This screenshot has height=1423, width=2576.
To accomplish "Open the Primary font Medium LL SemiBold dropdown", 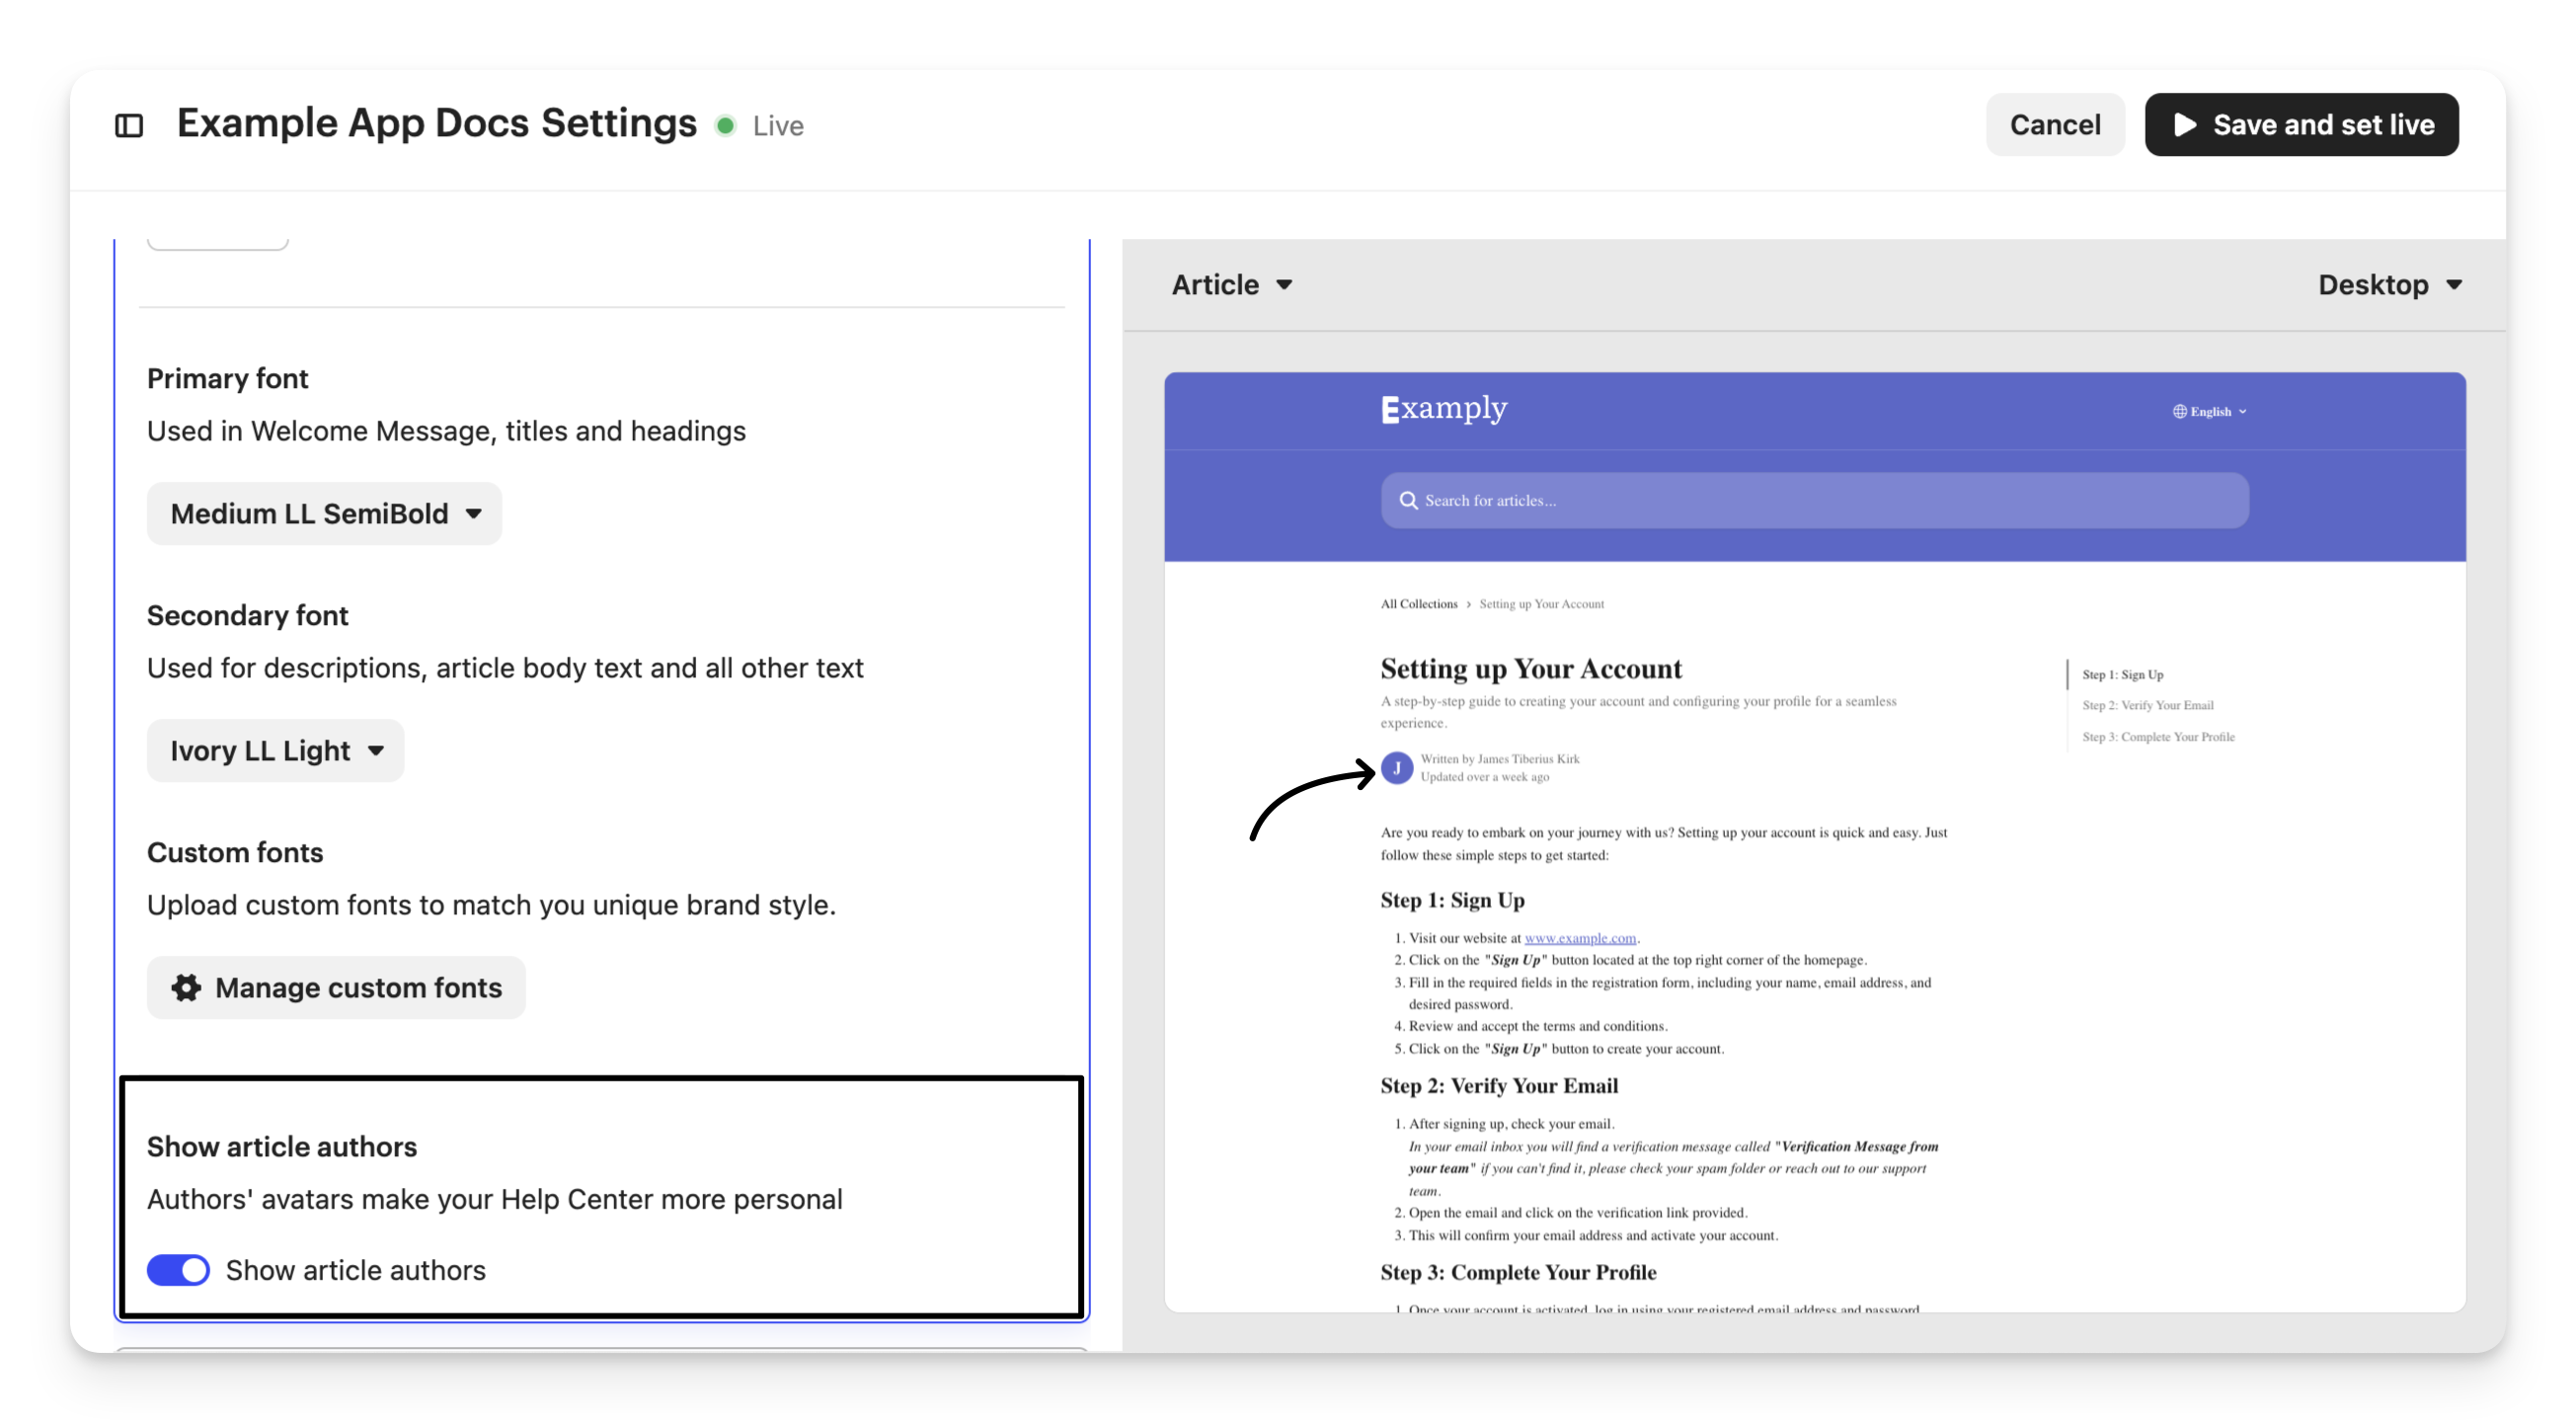I will coord(324,514).
